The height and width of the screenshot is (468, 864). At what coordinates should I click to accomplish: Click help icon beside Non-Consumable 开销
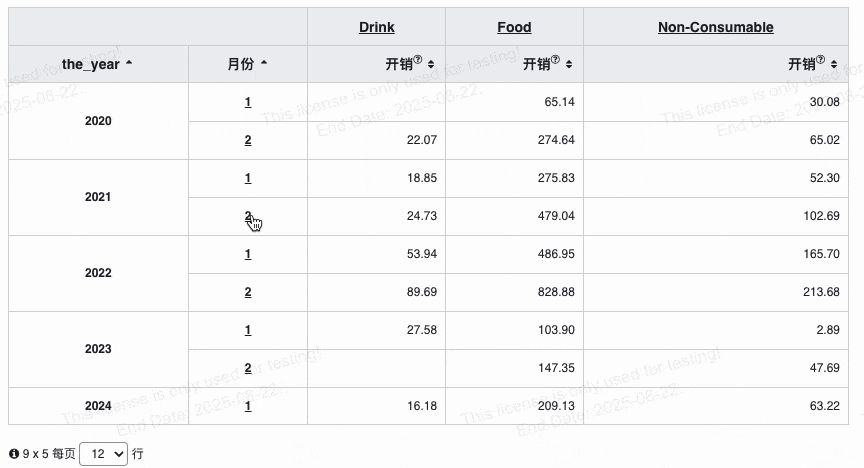click(820, 60)
